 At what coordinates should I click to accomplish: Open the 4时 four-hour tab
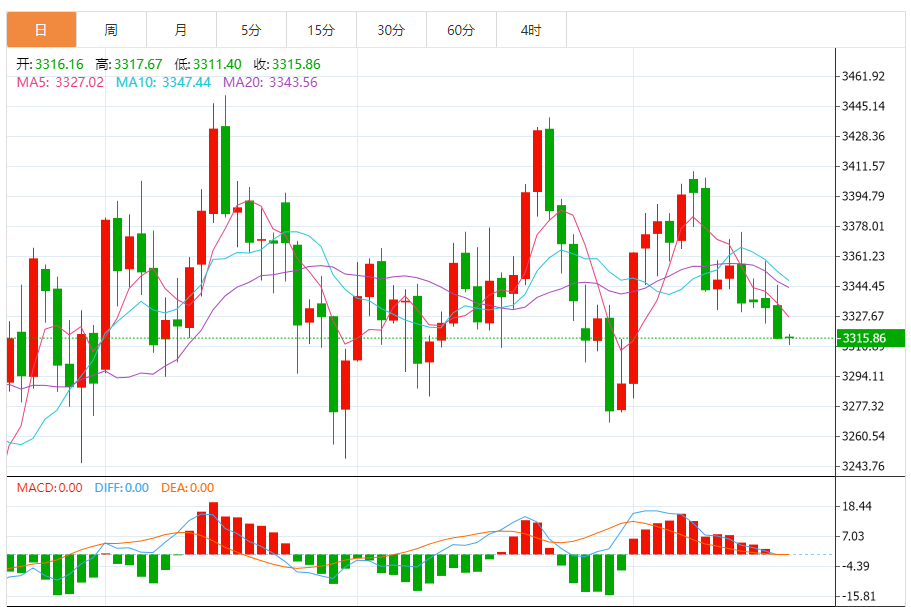pos(531,30)
